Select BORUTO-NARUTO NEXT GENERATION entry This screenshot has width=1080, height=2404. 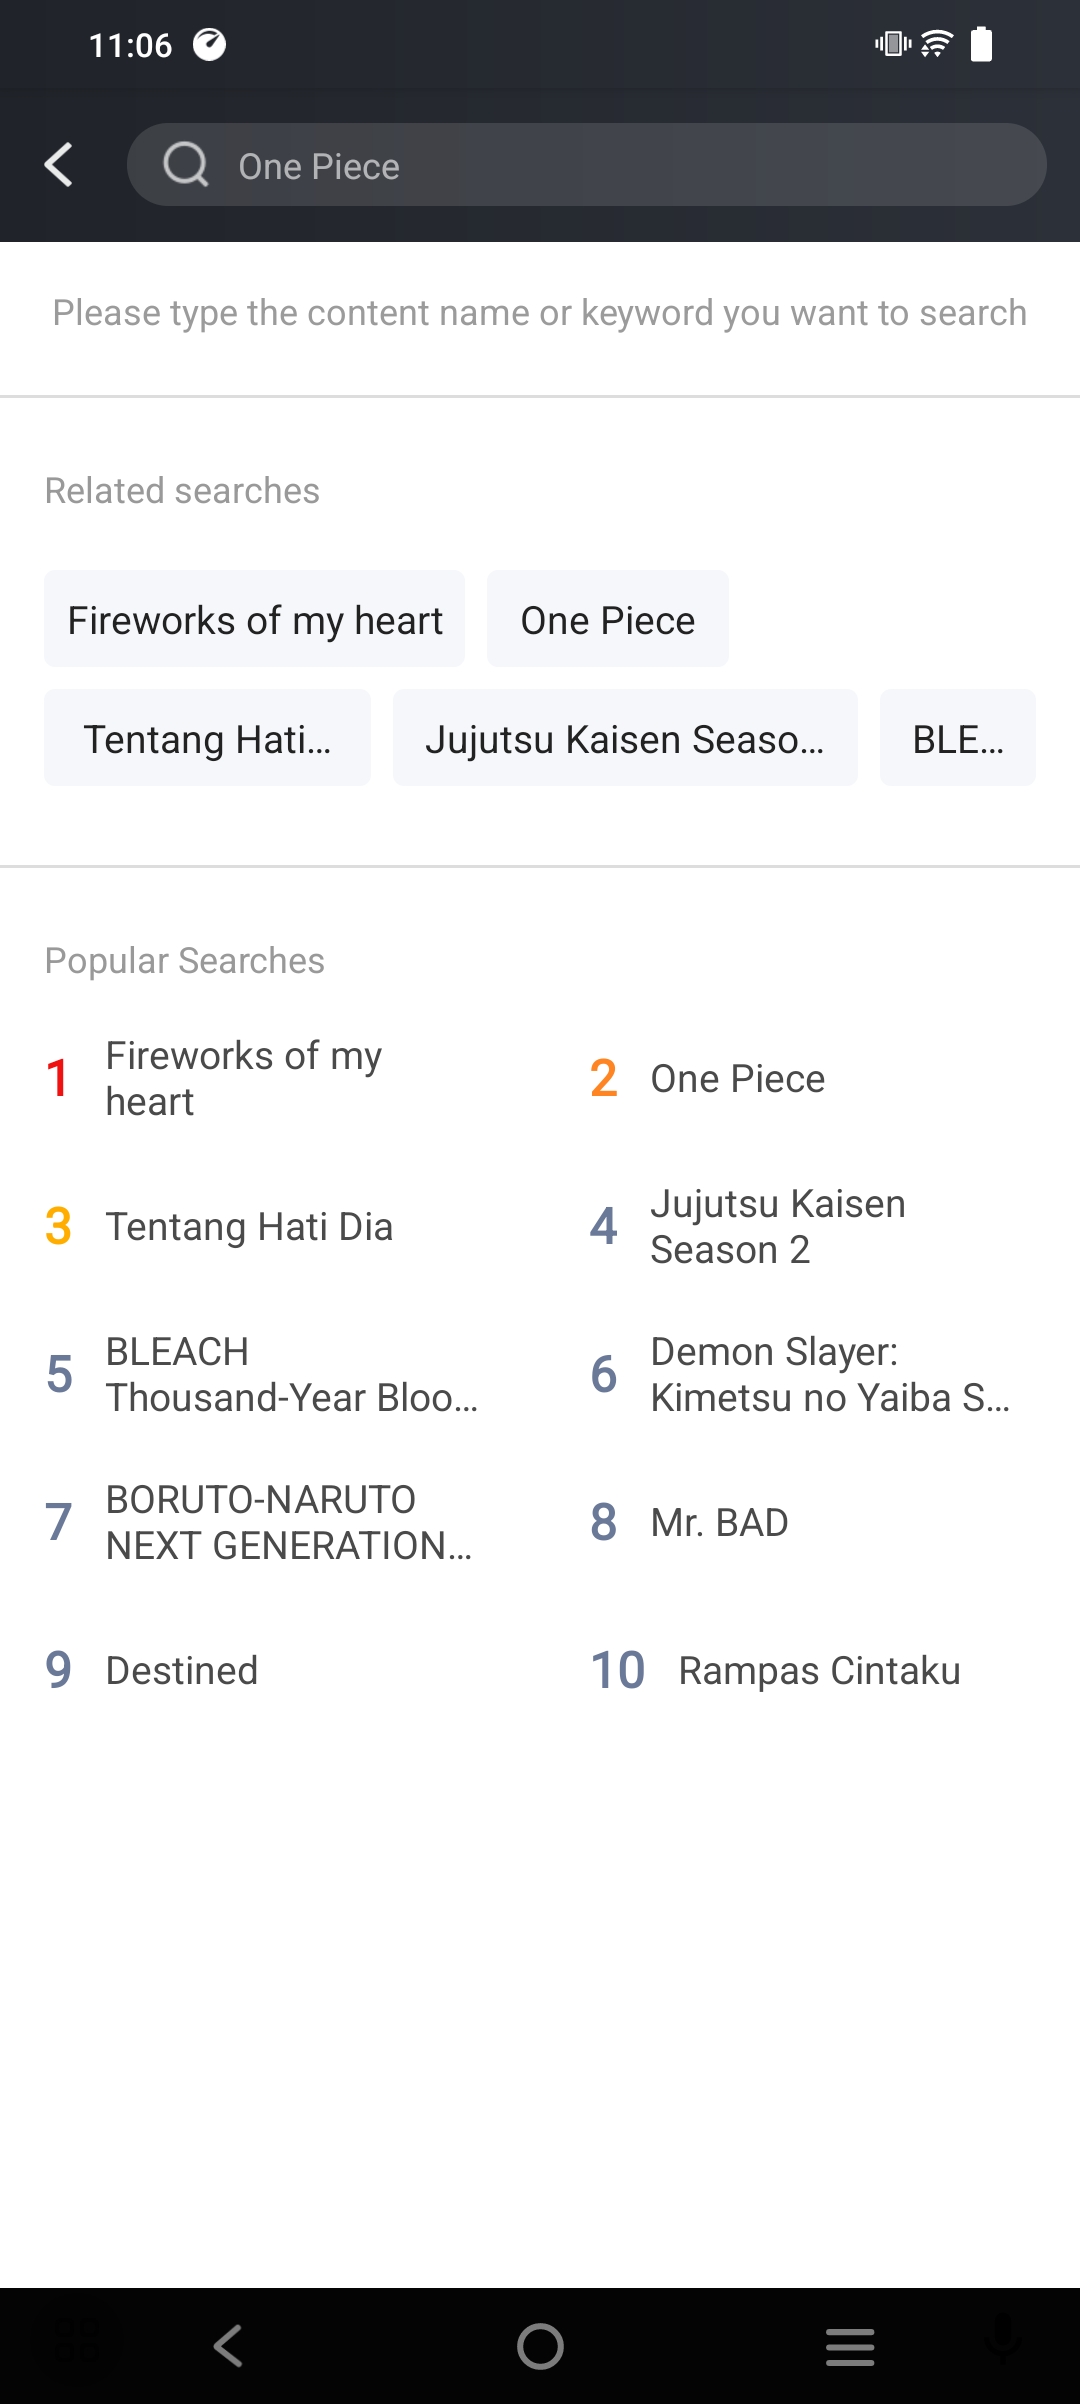[x=289, y=1523]
